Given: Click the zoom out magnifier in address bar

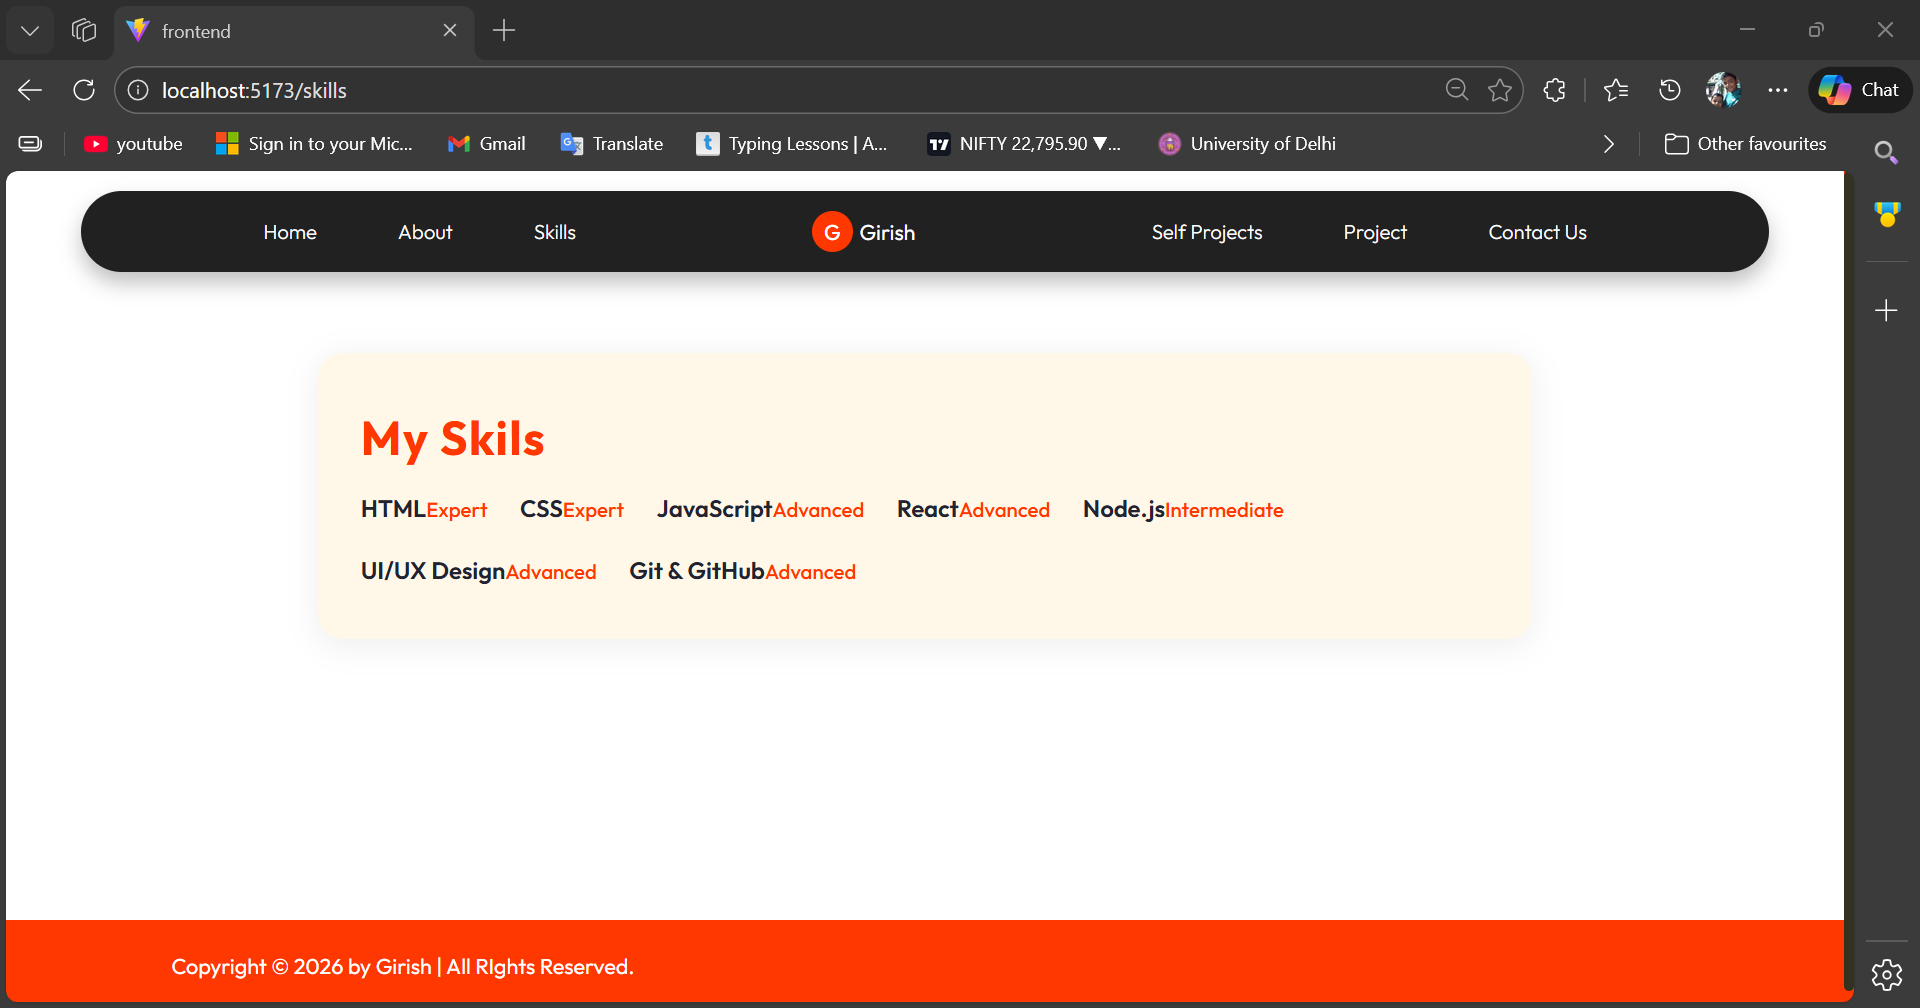Looking at the screenshot, I should (1457, 90).
